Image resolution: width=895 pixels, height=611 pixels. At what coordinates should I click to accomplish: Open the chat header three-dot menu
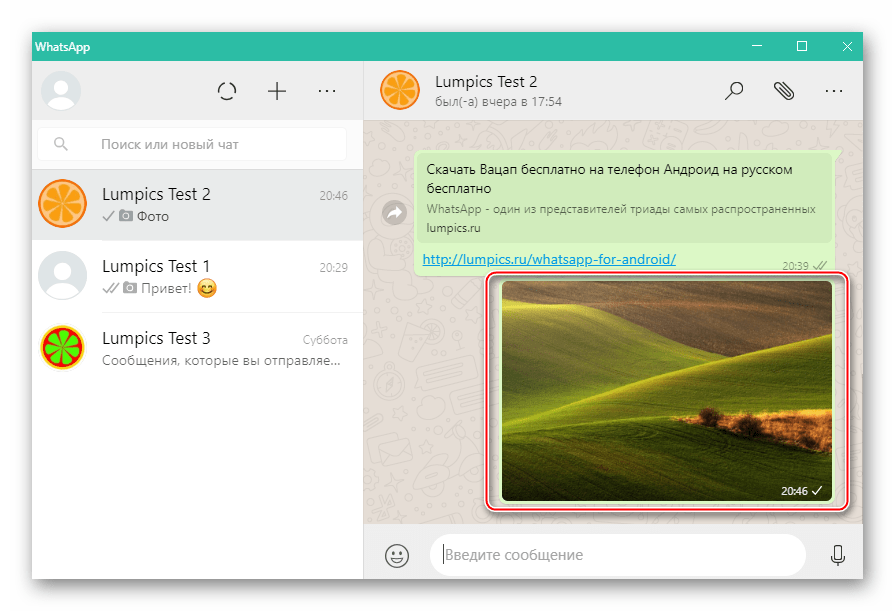point(834,91)
